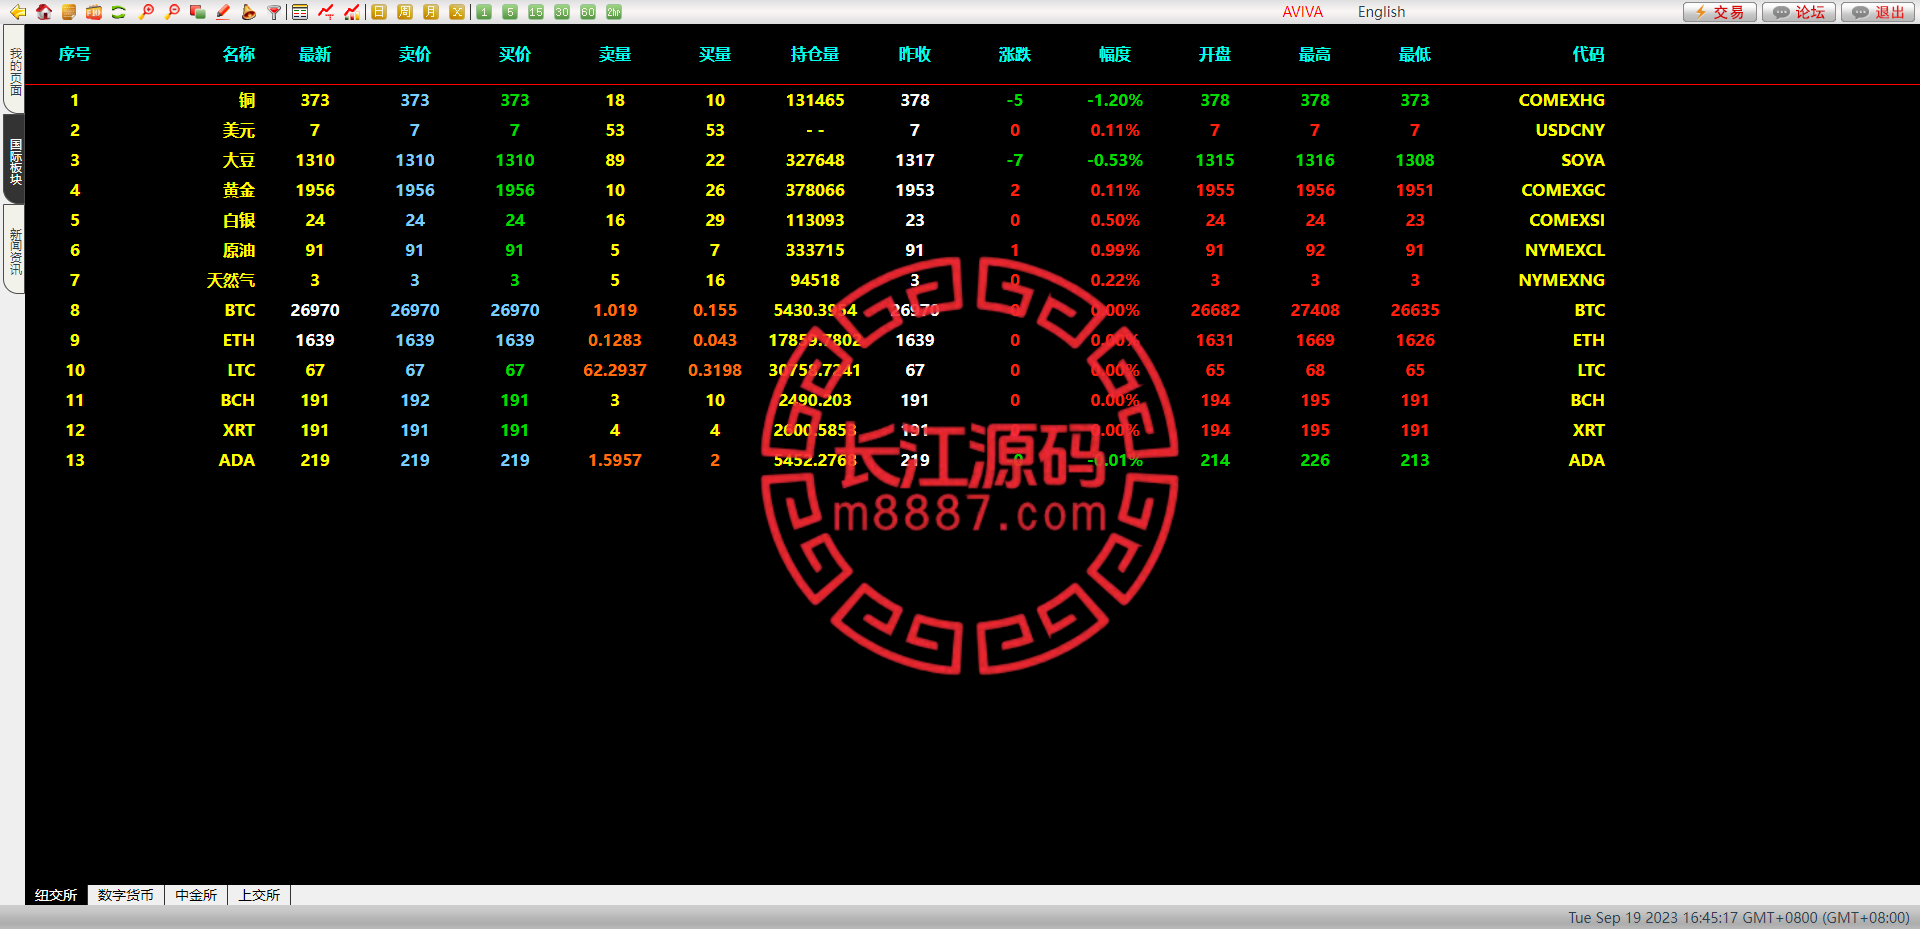Select the 白银 silver row name

pos(239,220)
